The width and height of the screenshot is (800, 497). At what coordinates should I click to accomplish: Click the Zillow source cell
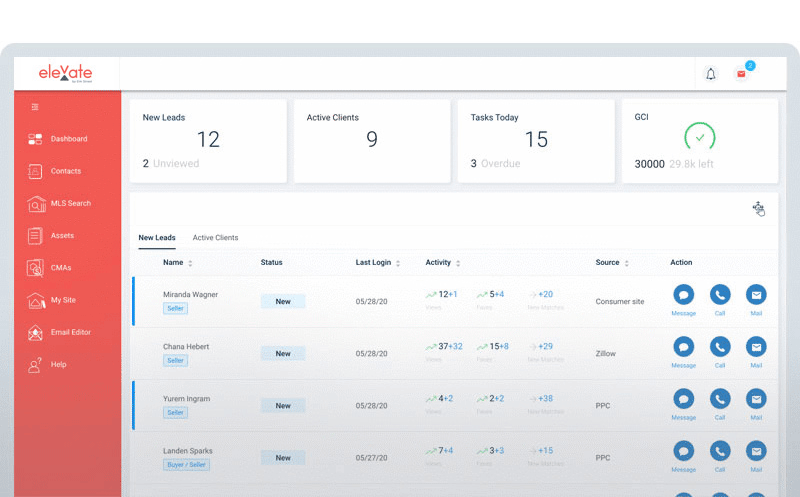(606, 354)
